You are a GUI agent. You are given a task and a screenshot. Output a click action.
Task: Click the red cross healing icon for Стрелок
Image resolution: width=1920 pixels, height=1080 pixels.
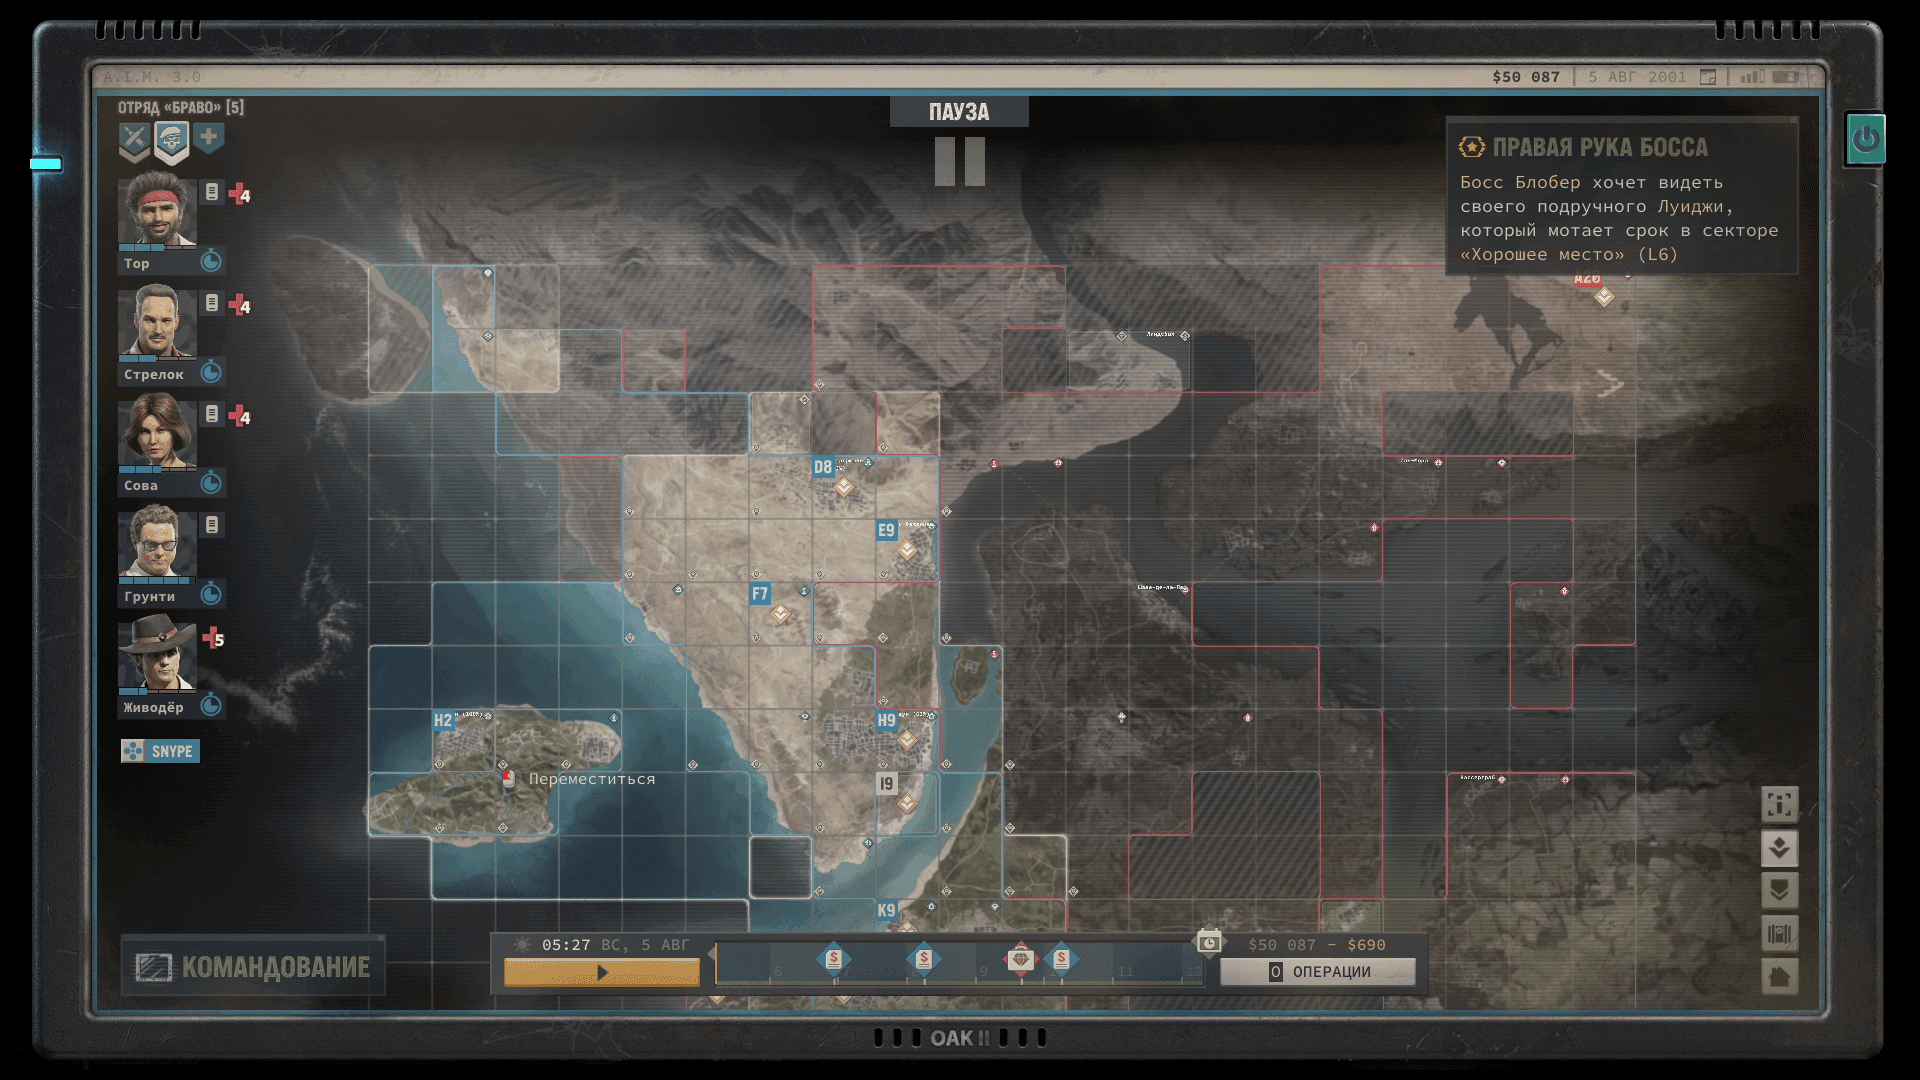(x=239, y=305)
